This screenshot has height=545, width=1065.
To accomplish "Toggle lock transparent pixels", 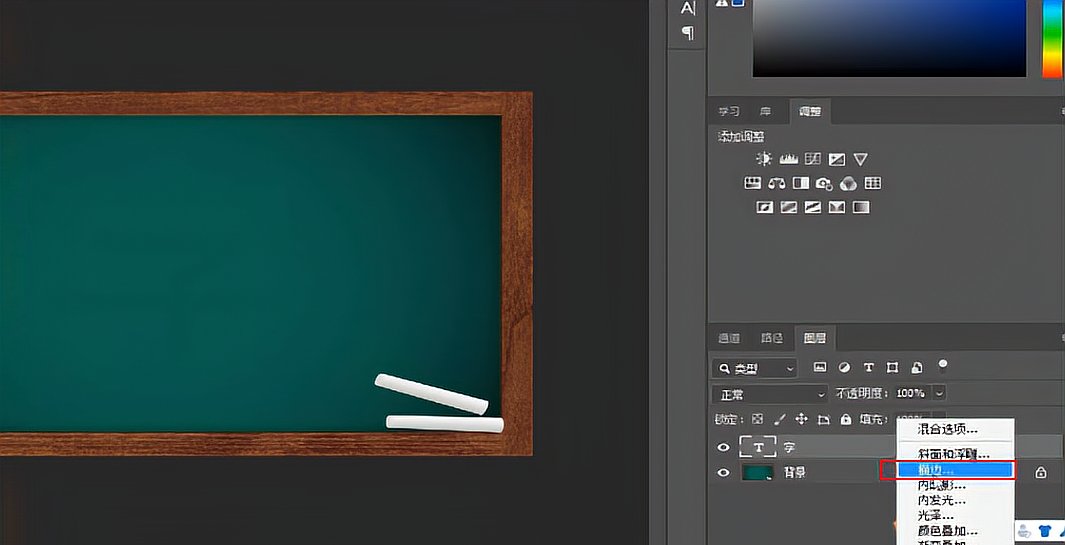I will (x=757, y=419).
